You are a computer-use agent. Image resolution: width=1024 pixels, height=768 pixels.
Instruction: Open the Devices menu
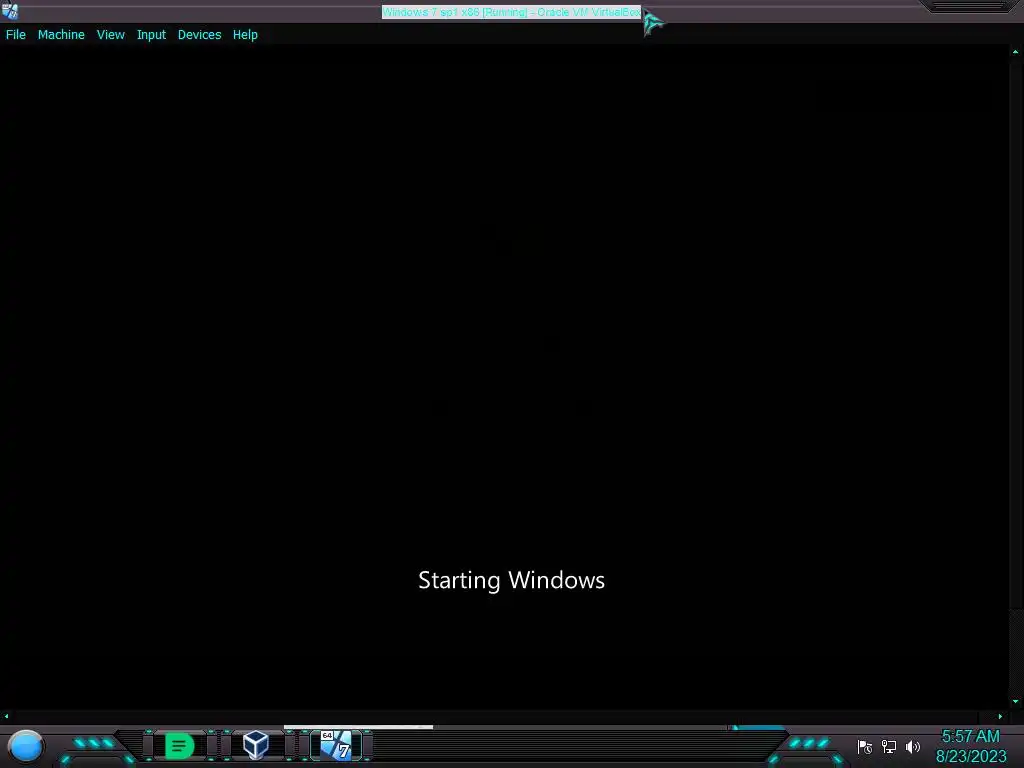pyautogui.click(x=199, y=35)
